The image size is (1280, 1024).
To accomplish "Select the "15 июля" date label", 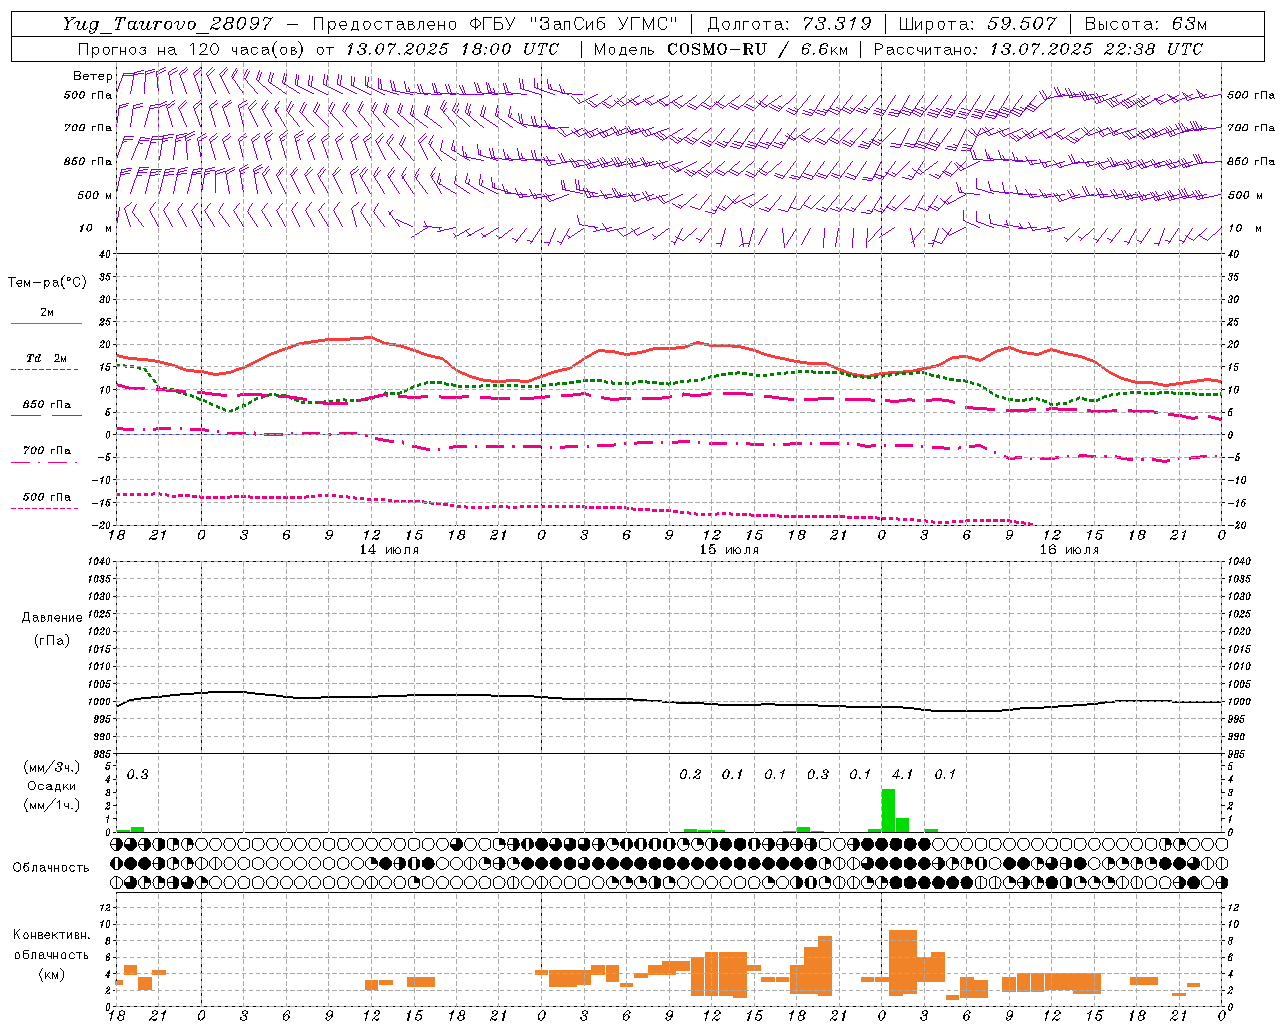I will coord(729,549).
